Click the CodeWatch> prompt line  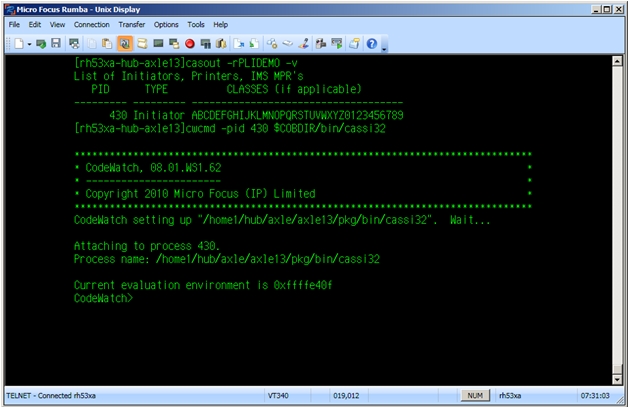click(103, 298)
